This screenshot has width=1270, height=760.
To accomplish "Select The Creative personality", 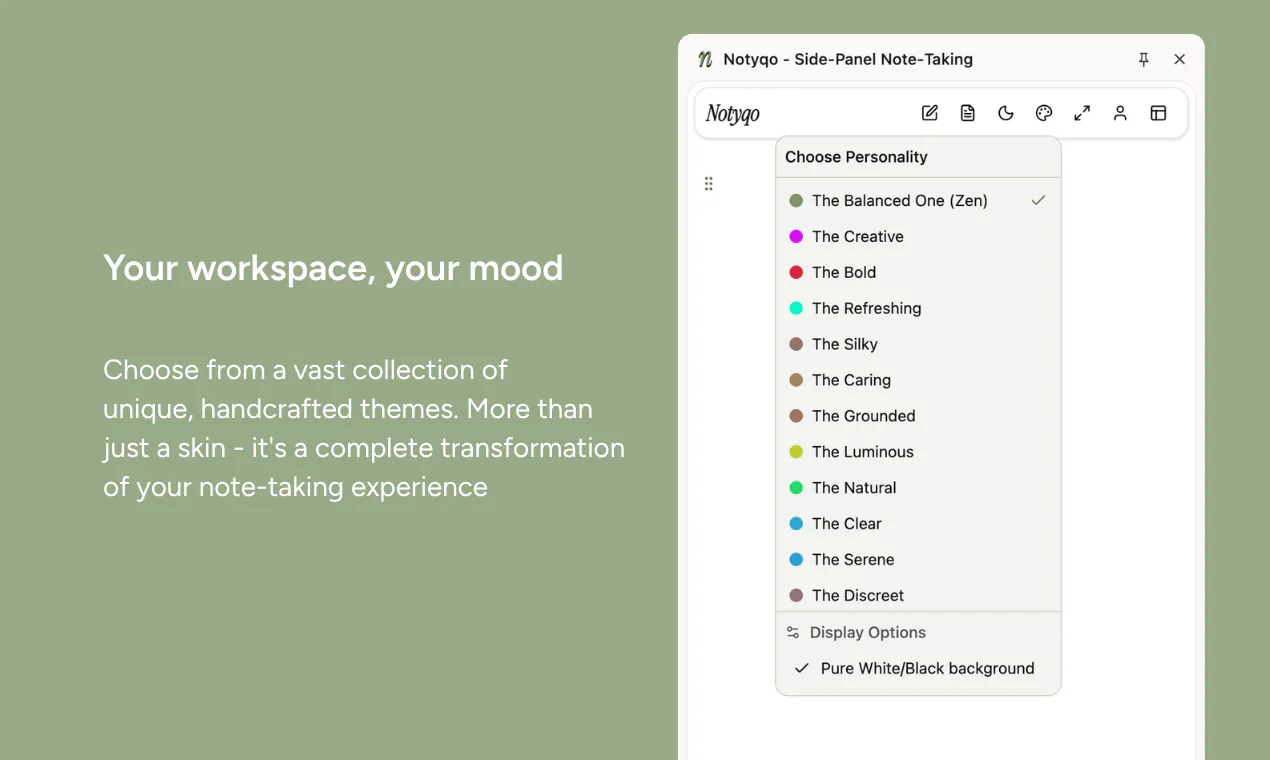I will 918,236.
